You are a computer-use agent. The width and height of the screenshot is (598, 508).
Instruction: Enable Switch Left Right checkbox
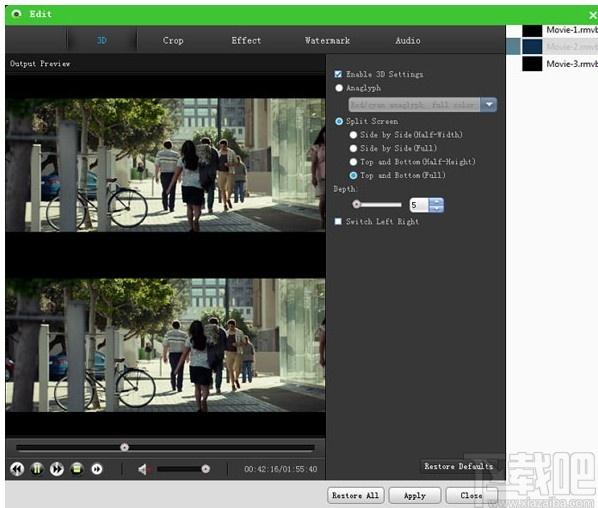(x=338, y=221)
